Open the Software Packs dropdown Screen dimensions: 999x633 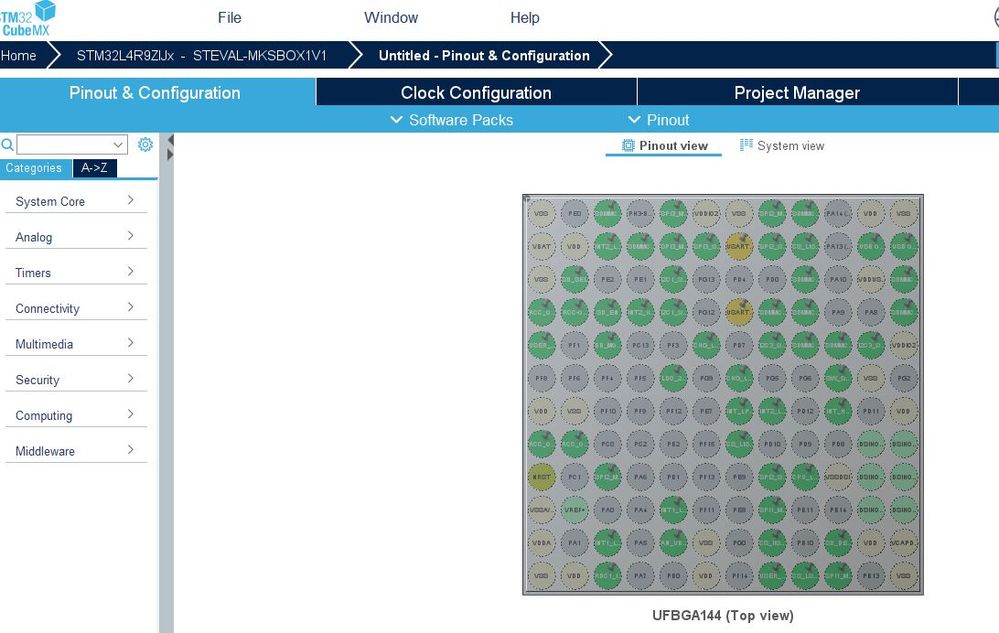(x=451, y=120)
